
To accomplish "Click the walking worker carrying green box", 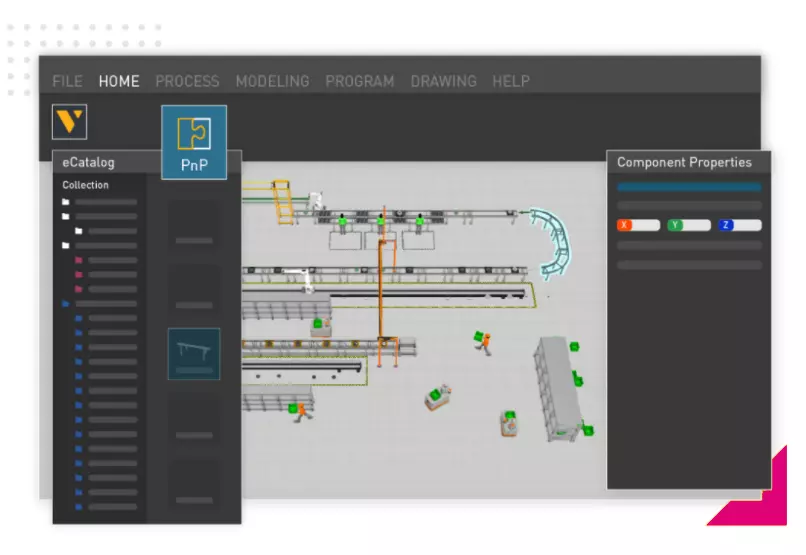I will (x=483, y=342).
